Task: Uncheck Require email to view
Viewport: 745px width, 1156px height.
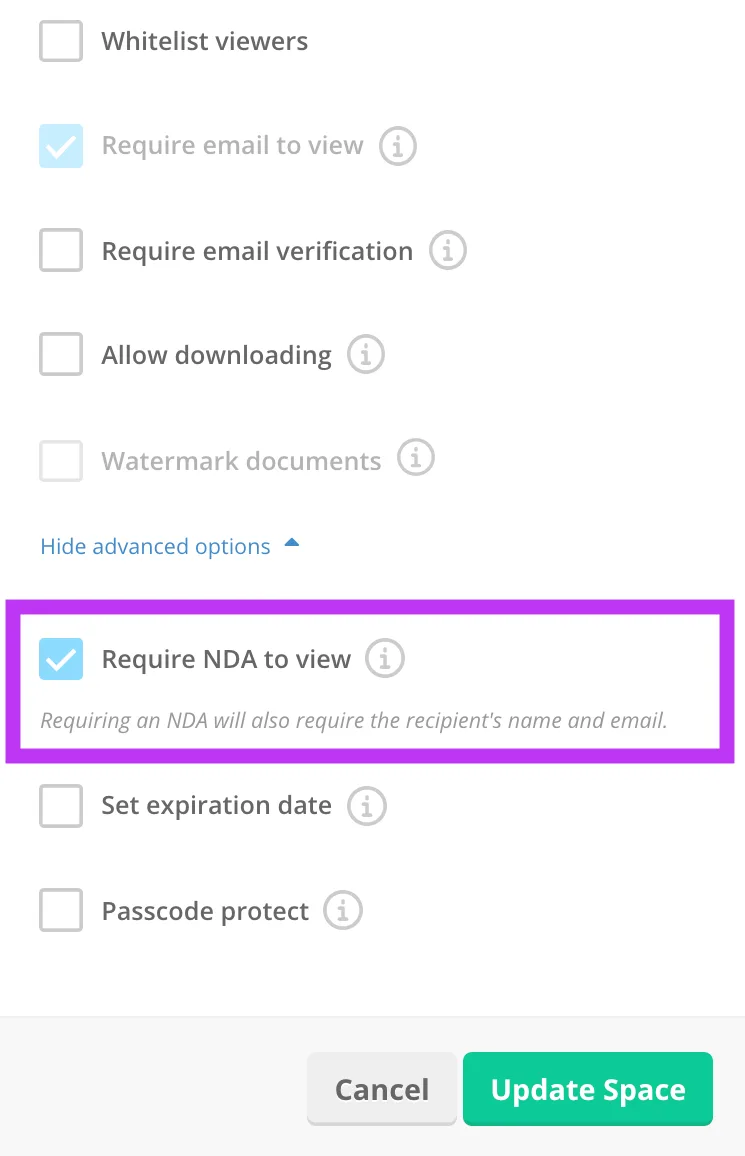Action: pos(61,145)
